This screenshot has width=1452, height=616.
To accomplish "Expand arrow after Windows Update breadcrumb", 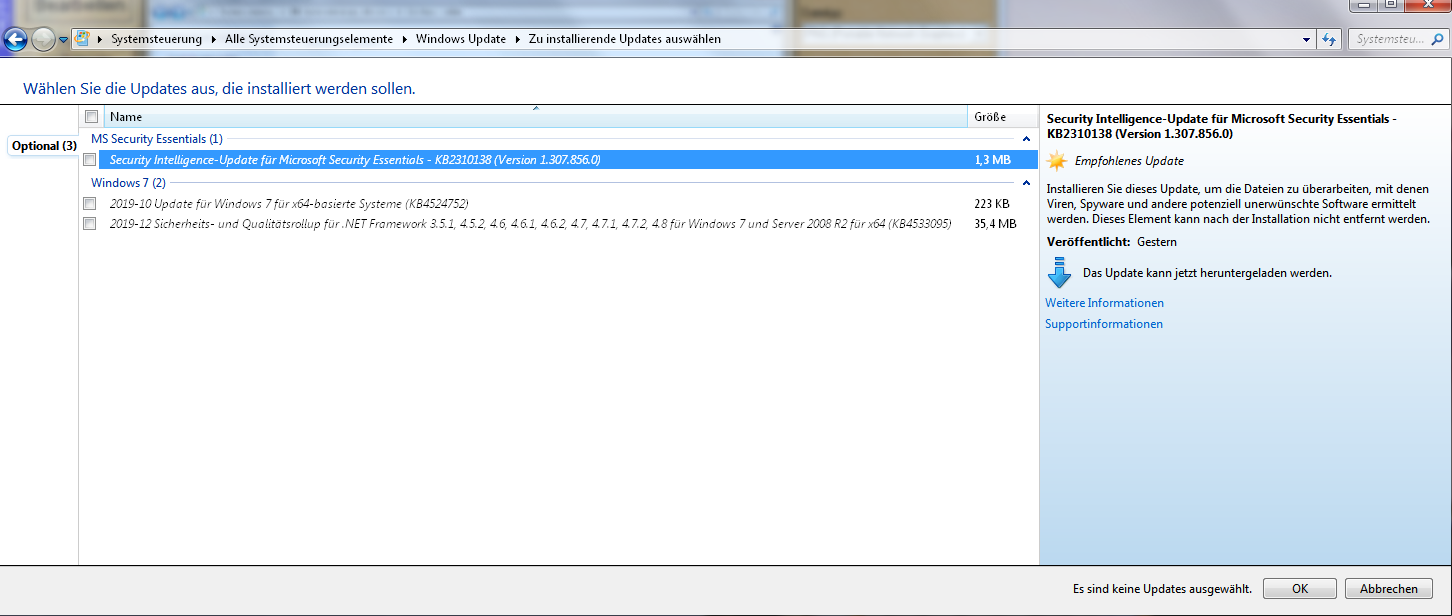I will click(518, 39).
